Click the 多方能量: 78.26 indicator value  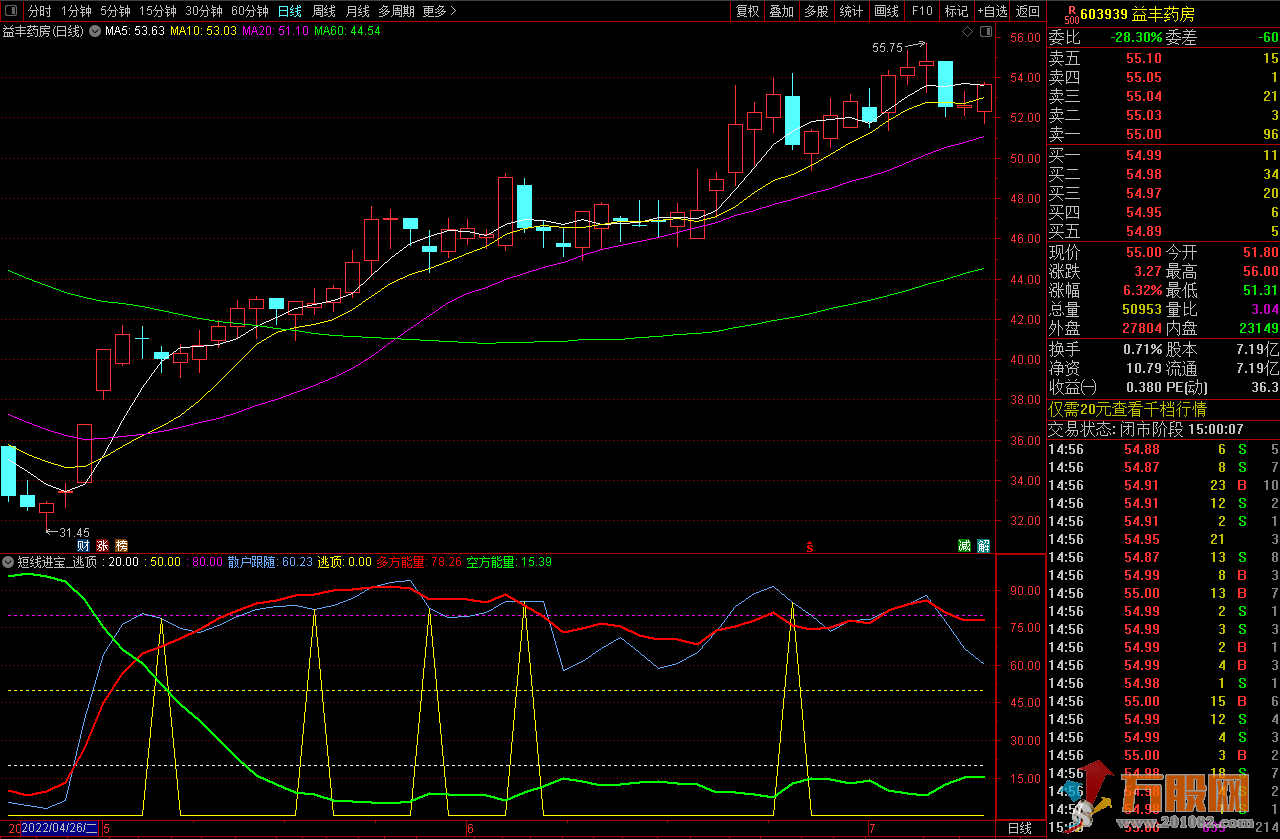point(419,562)
